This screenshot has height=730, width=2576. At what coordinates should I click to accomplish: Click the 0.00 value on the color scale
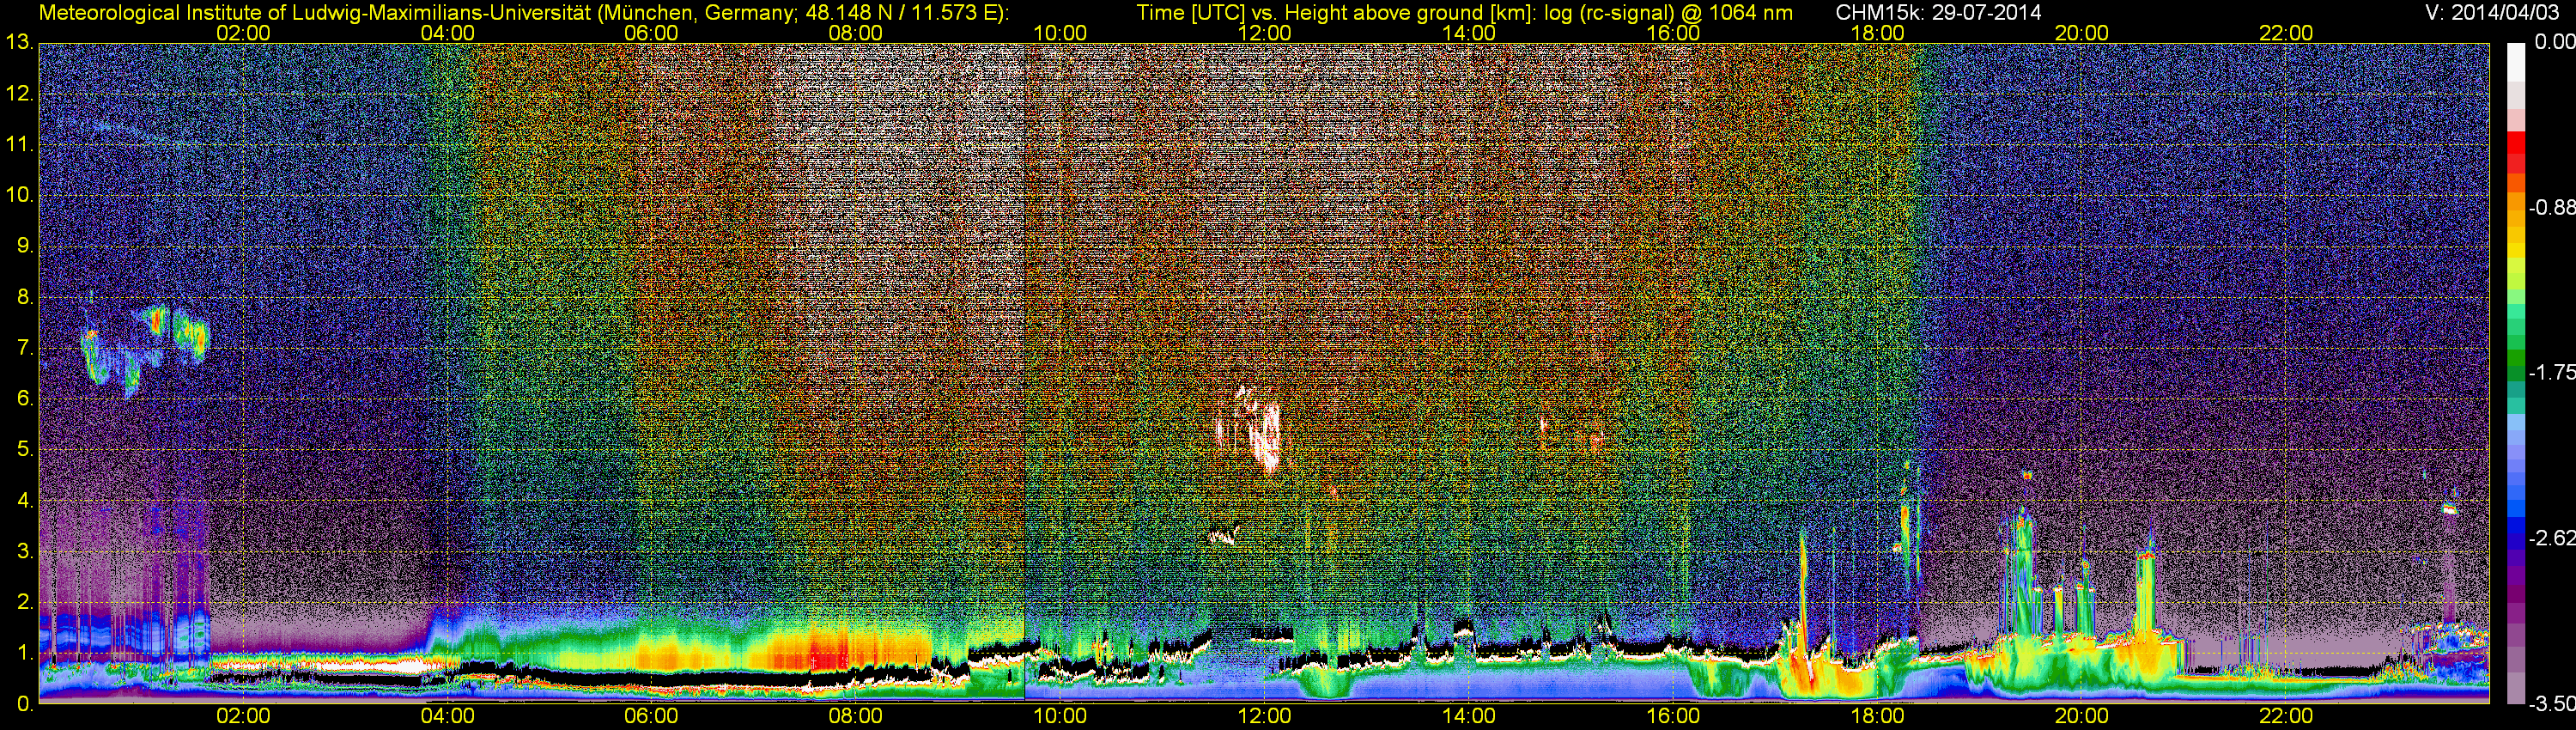pos(2553,42)
